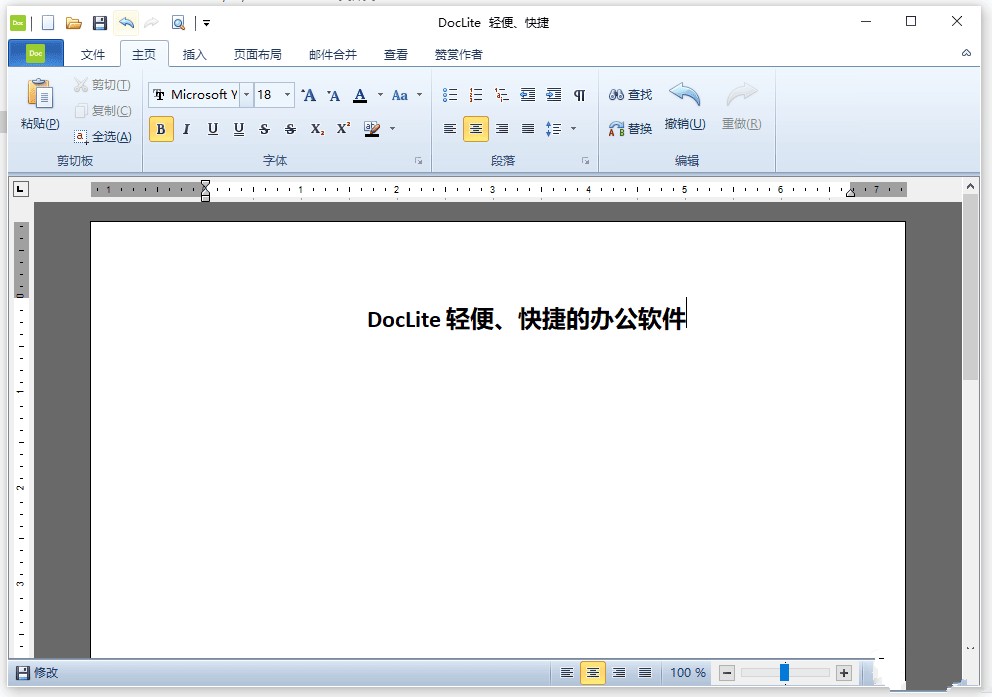Click the Paste clipboard icon

coord(40,94)
